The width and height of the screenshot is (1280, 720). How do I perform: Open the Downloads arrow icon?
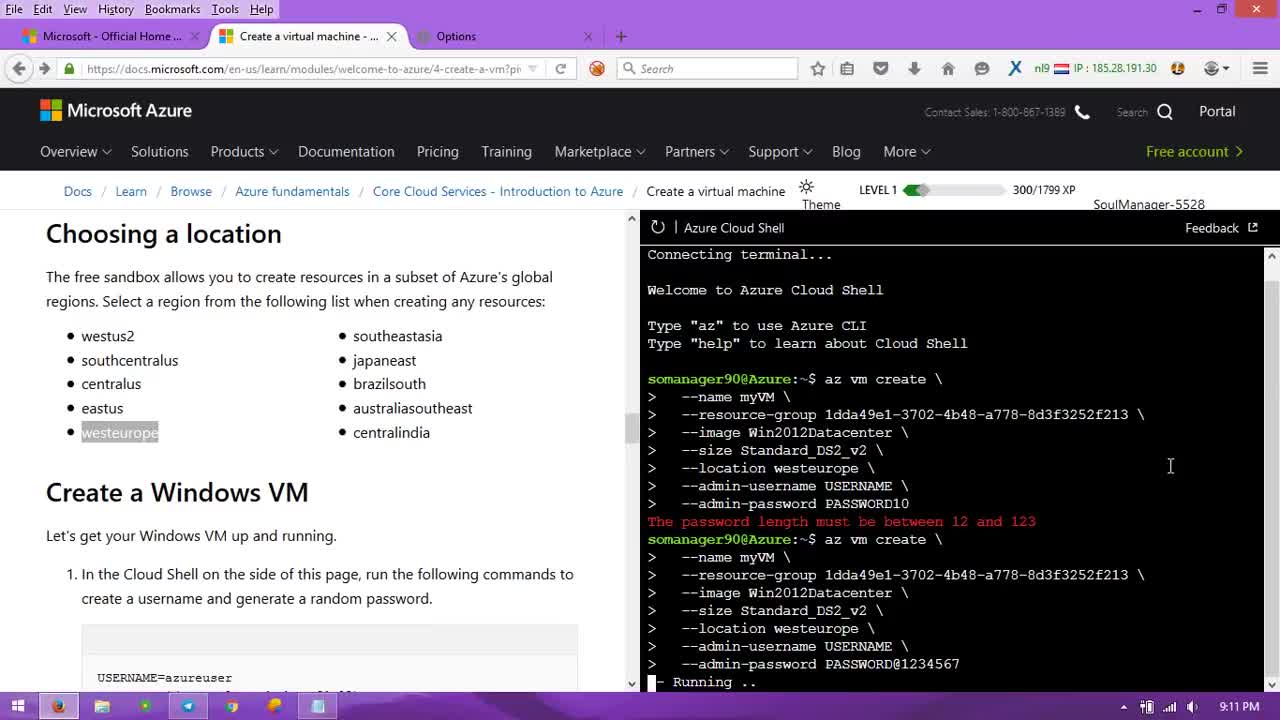[x=914, y=68]
